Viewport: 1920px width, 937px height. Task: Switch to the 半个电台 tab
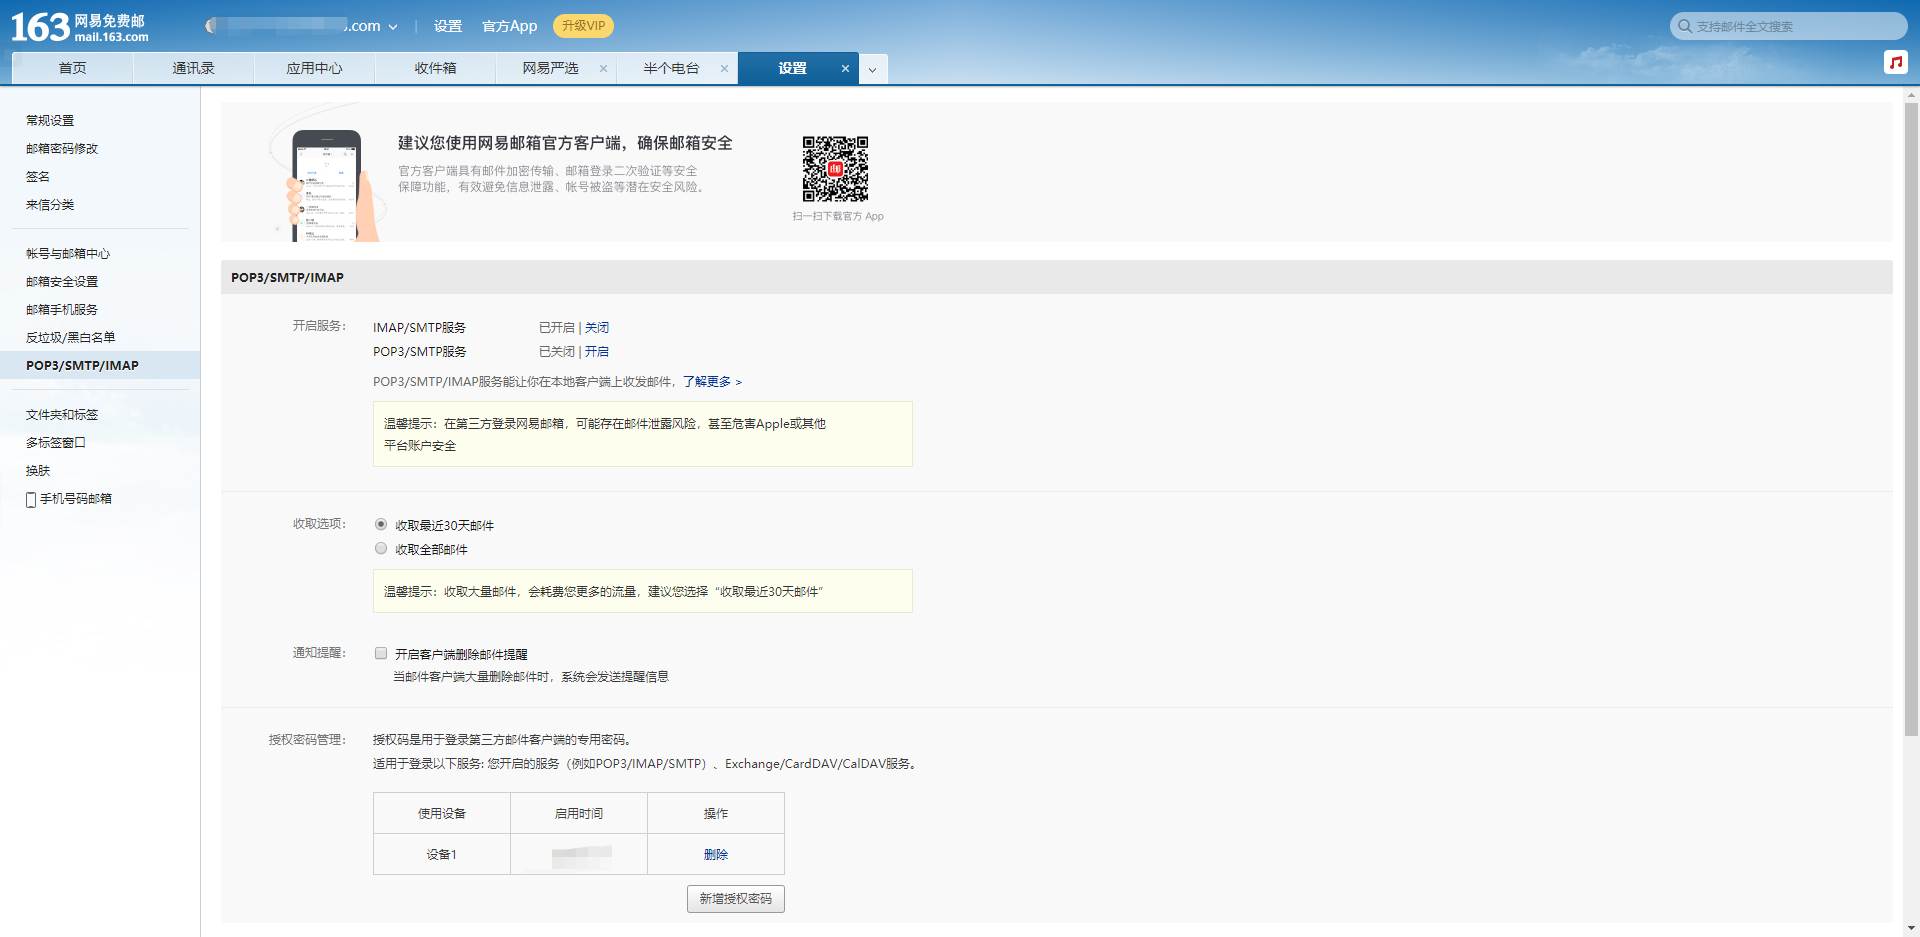(x=671, y=68)
